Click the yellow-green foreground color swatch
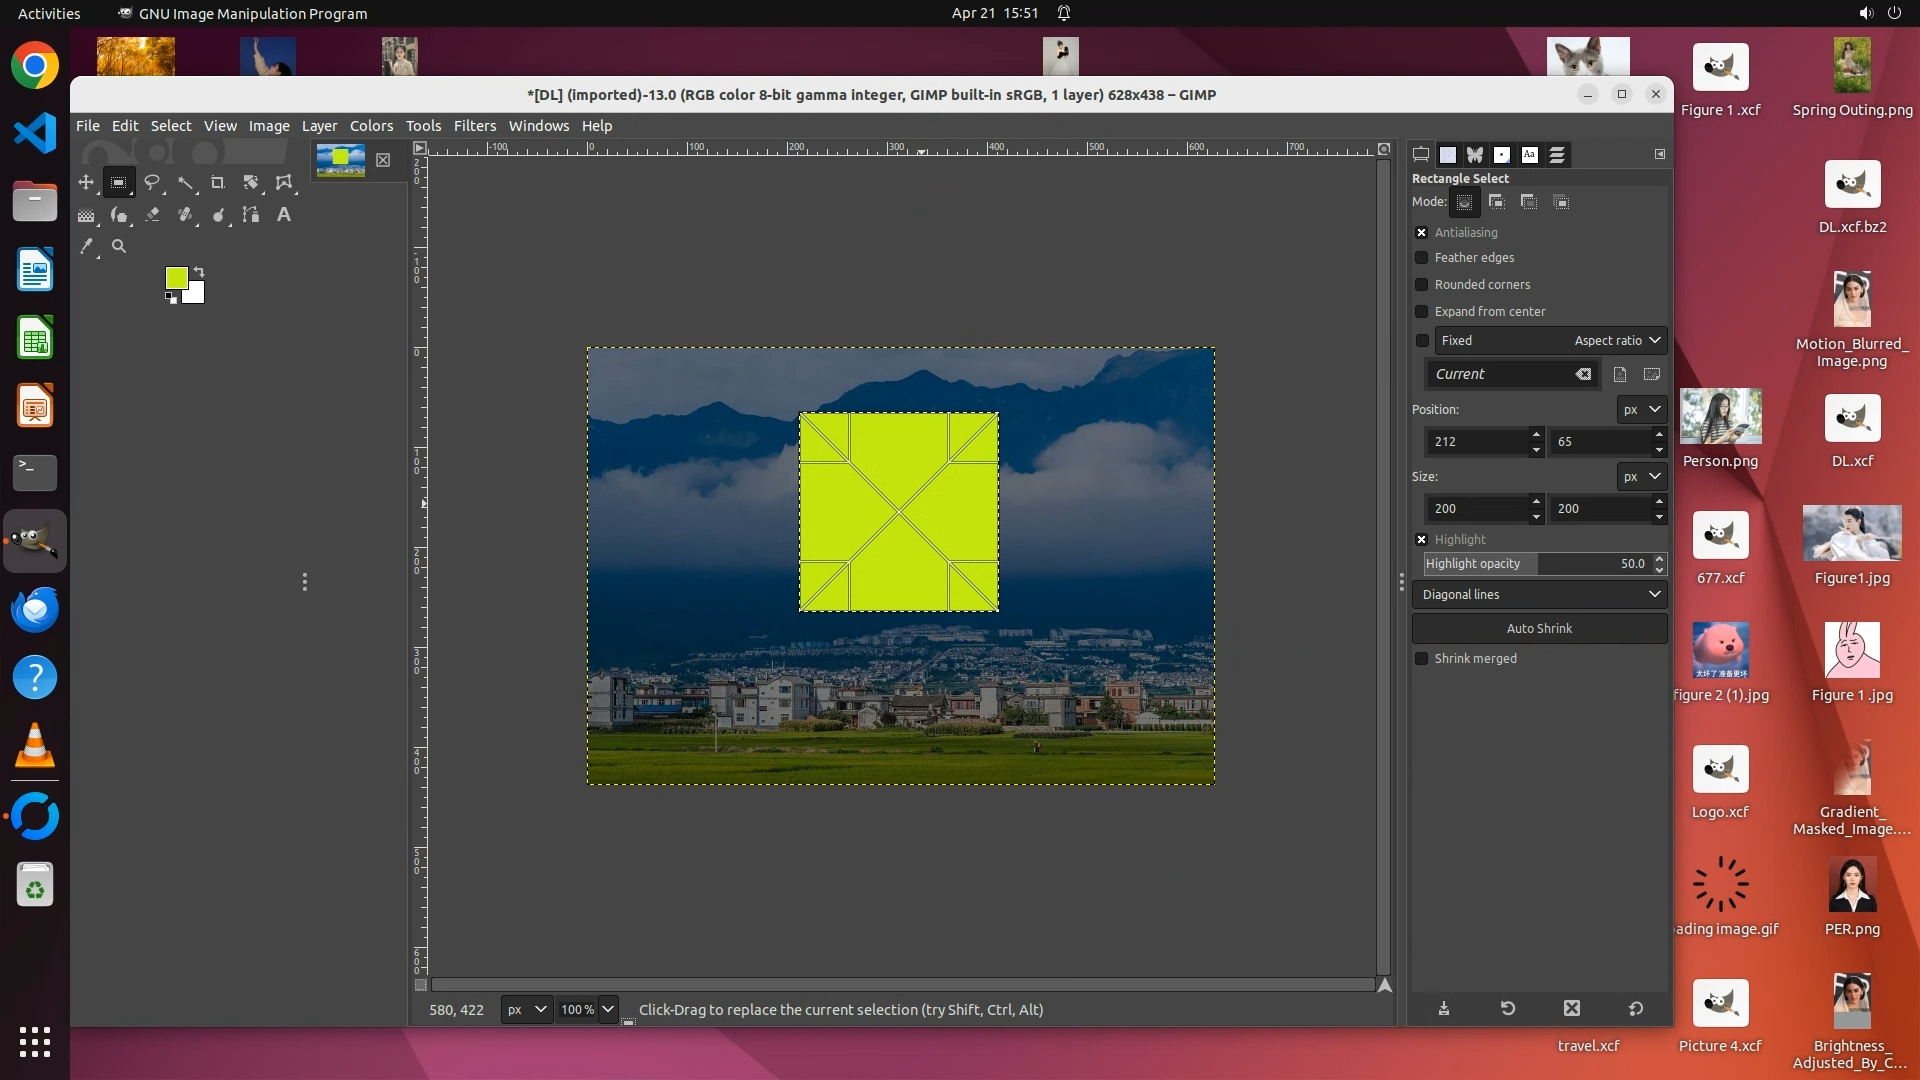 pyautogui.click(x=175, y=277)
